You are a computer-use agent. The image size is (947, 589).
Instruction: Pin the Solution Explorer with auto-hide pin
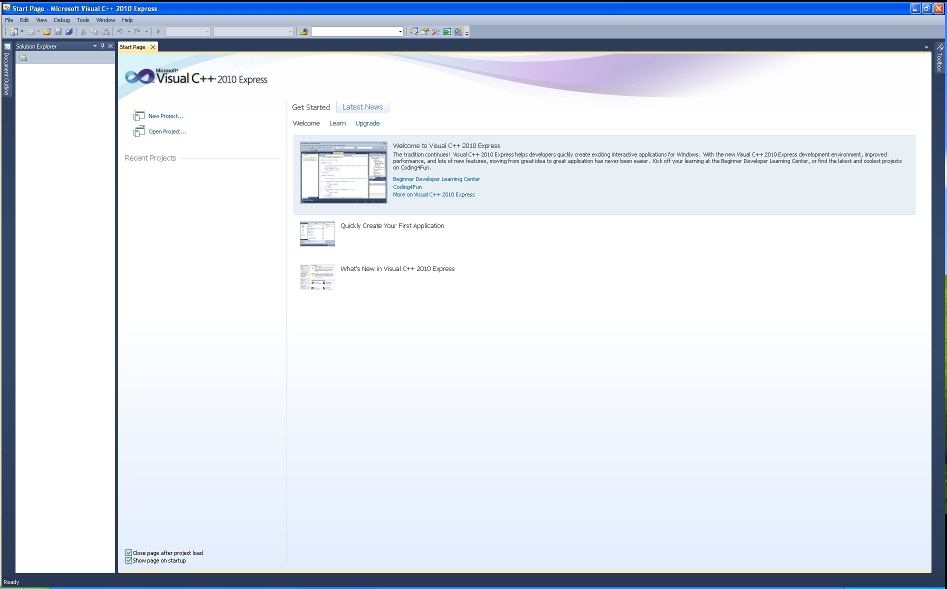tap(102, 46)
